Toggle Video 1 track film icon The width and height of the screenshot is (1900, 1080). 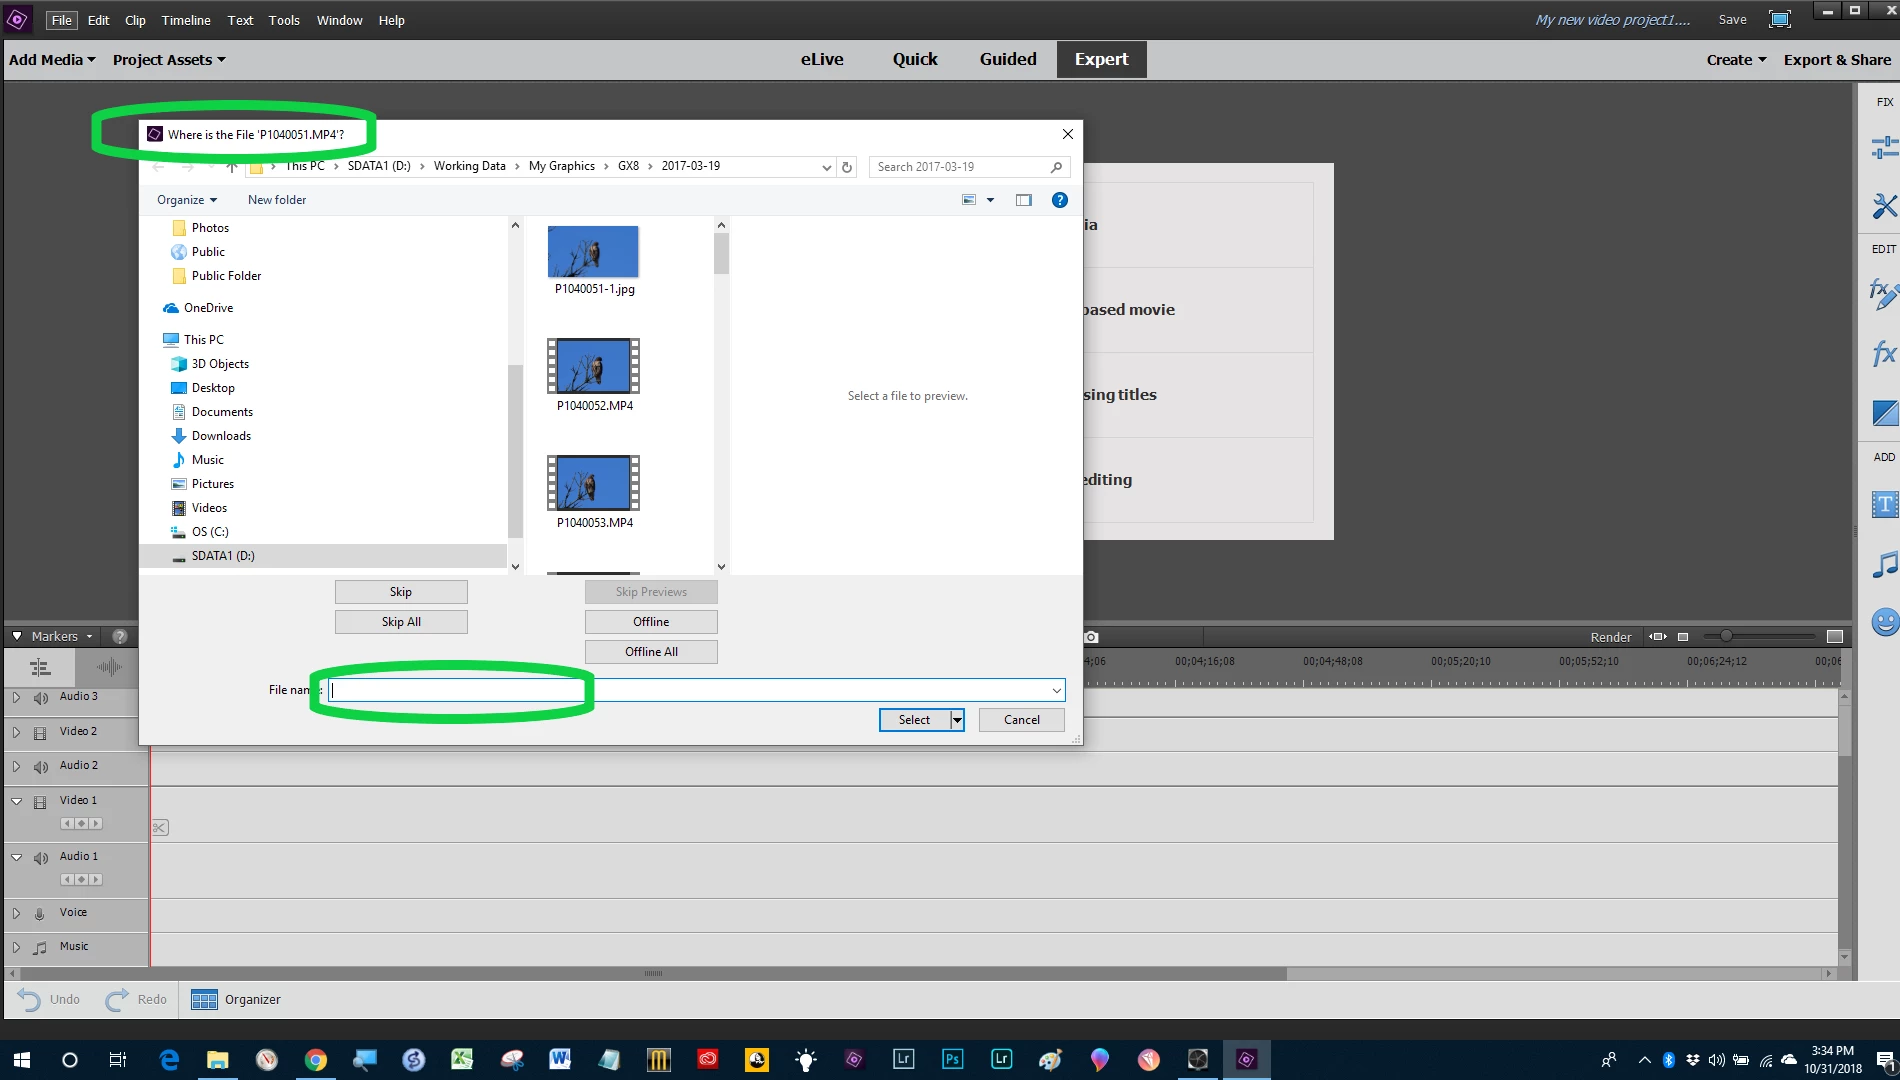(x=40, y=802)
